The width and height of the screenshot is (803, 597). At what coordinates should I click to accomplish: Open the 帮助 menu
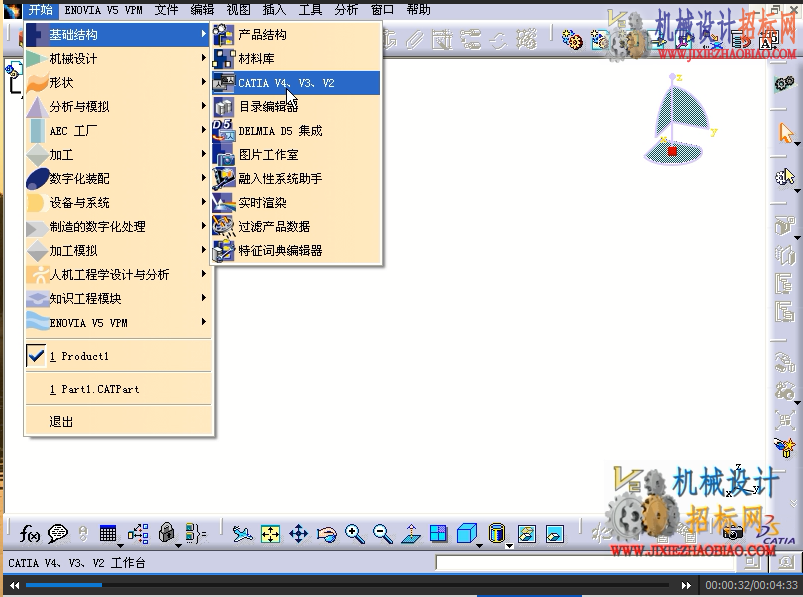coord(418,10)
